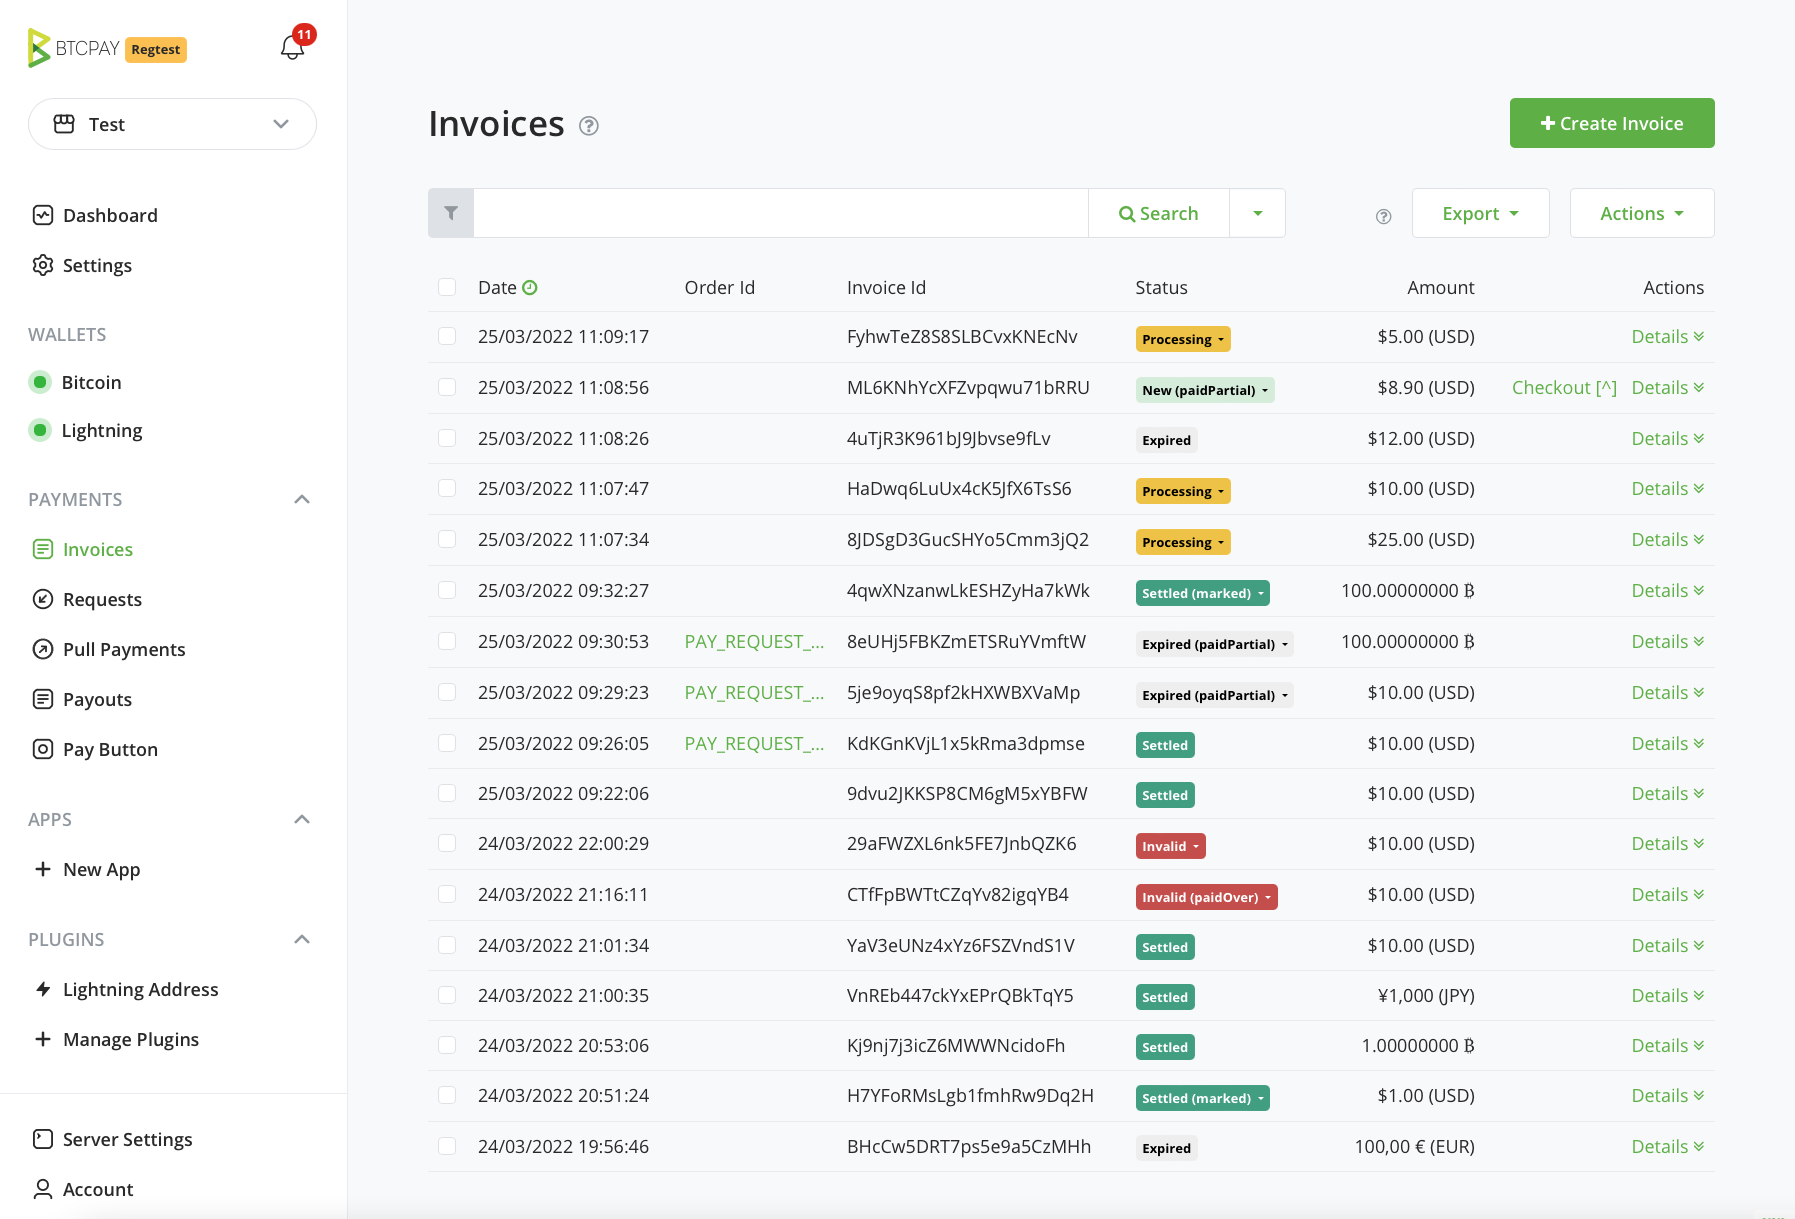The width and height of the screenshot is (1795, 1219).
Task: Check the box for invoice 29aFWZXL6nk5FE7JnbQZK6
Action: pyautogui.click(x=447, y=843)
